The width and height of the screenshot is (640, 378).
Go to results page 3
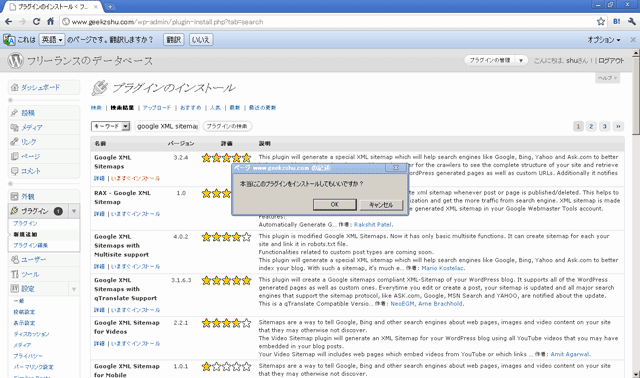pos(604,127)
